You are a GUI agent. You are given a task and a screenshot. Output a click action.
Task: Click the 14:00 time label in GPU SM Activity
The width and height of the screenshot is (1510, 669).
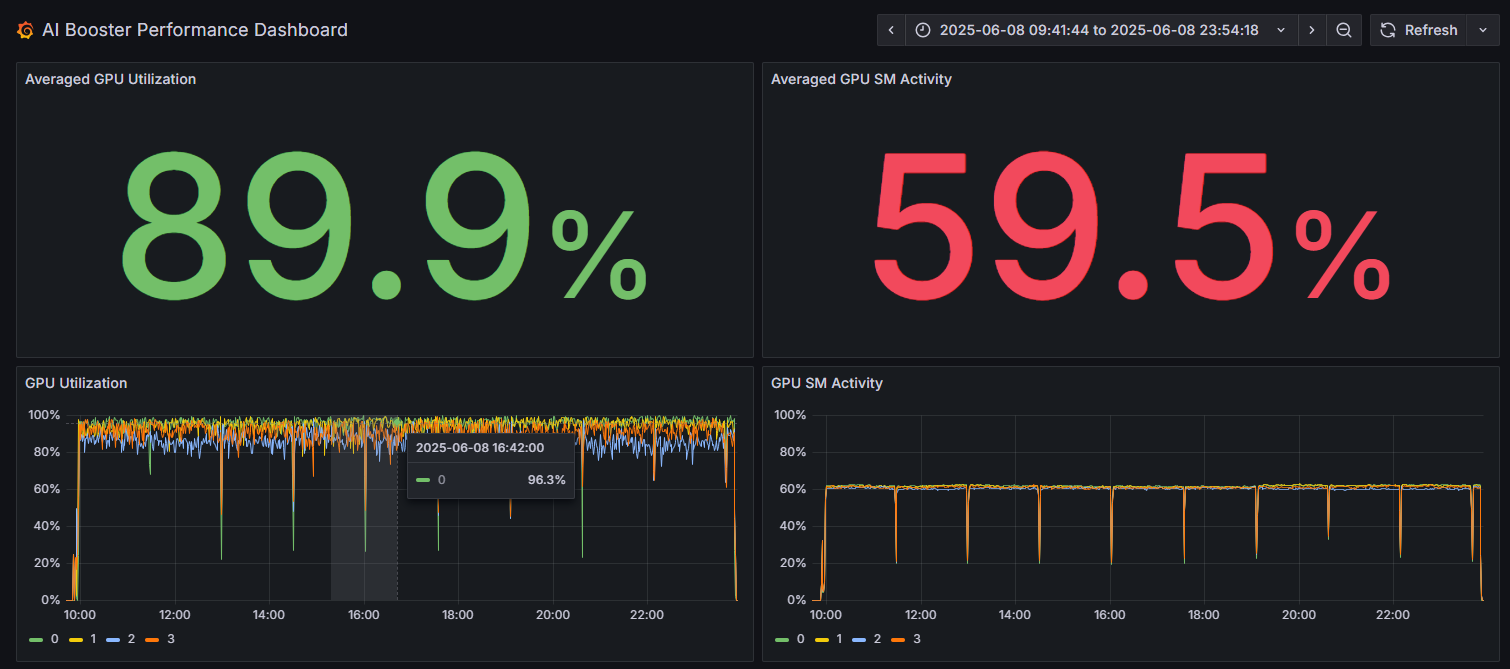click(1015, 615)
